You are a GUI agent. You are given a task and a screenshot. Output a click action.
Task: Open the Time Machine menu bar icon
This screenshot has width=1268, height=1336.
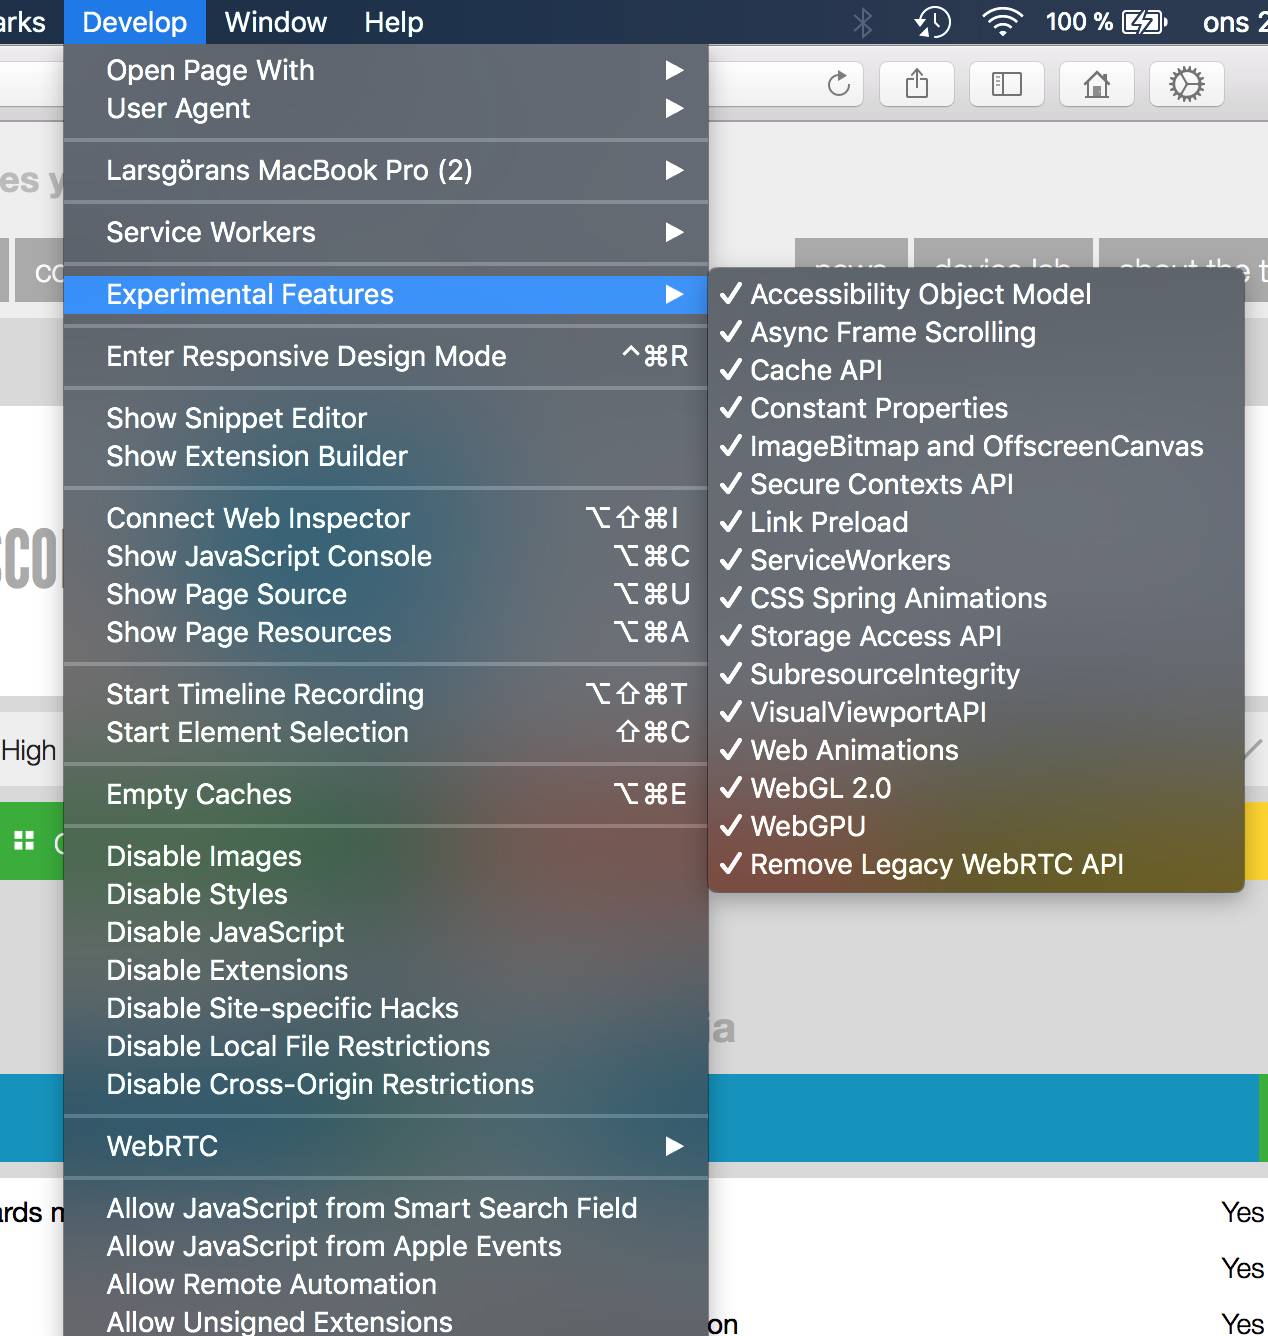pos(932,22)
